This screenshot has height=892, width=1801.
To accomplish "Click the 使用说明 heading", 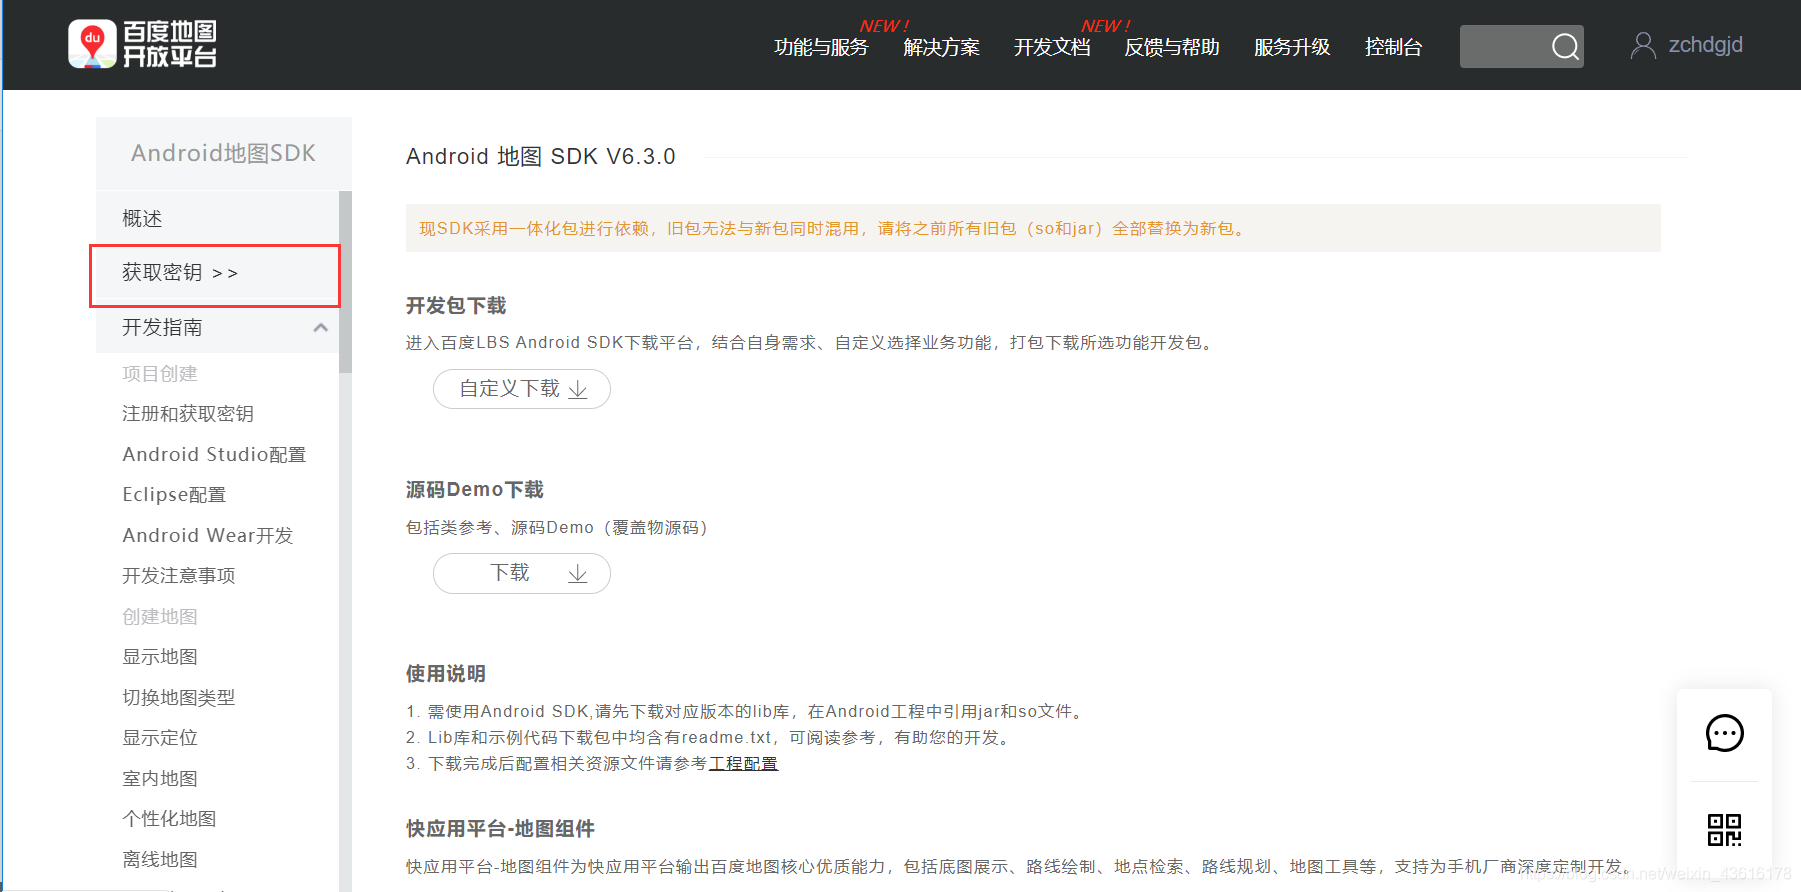I will 446,673.
